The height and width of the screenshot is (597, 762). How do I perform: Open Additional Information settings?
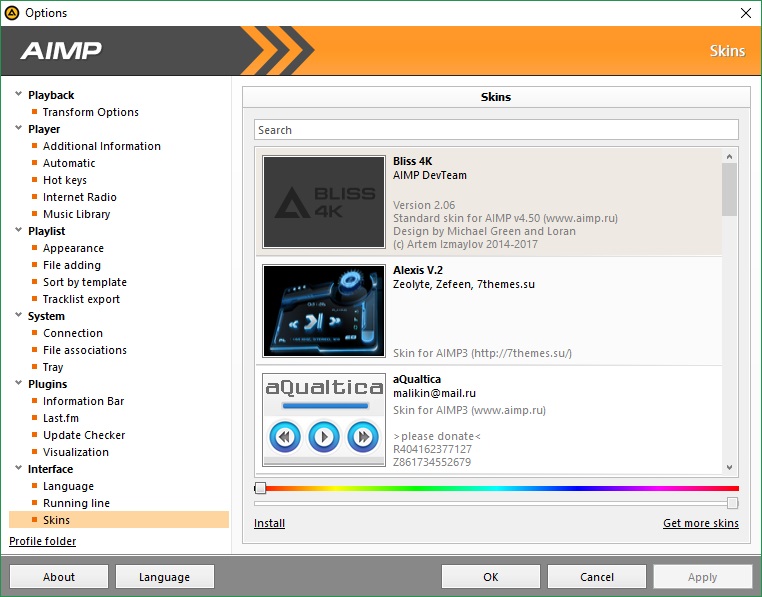(102, 146)
